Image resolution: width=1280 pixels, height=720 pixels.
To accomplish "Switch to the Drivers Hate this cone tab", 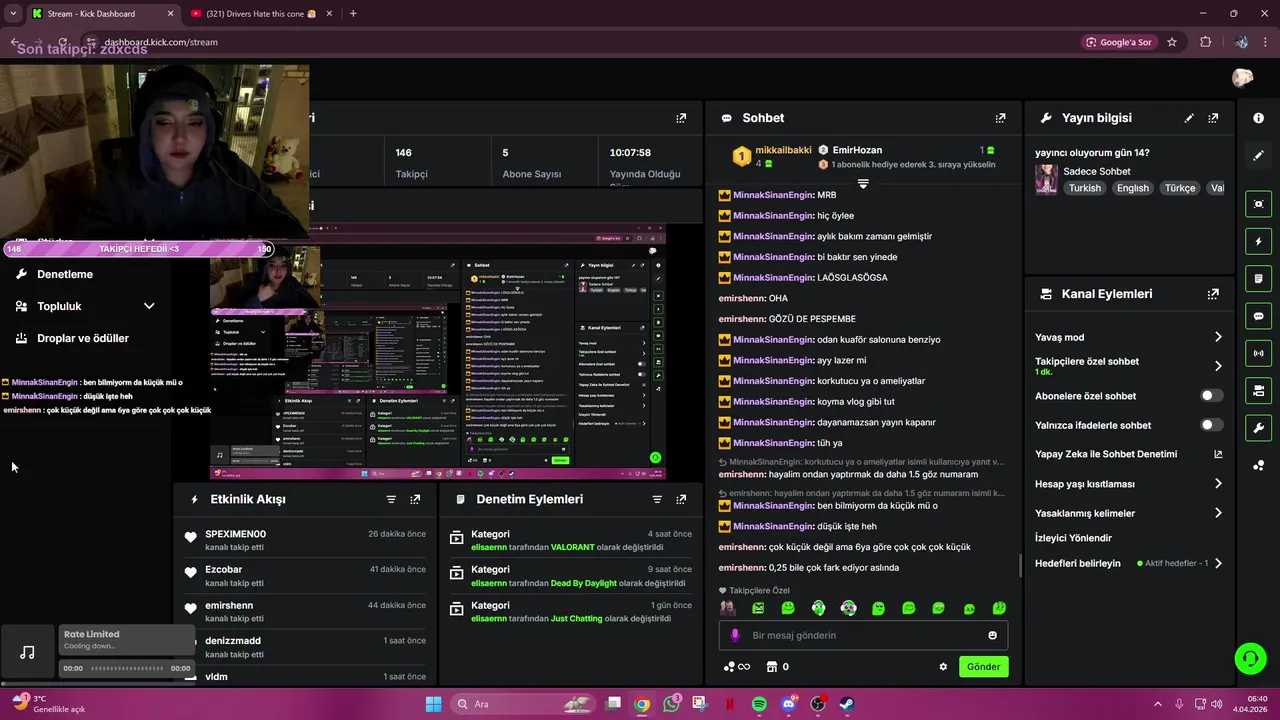I will coord(261,14).
